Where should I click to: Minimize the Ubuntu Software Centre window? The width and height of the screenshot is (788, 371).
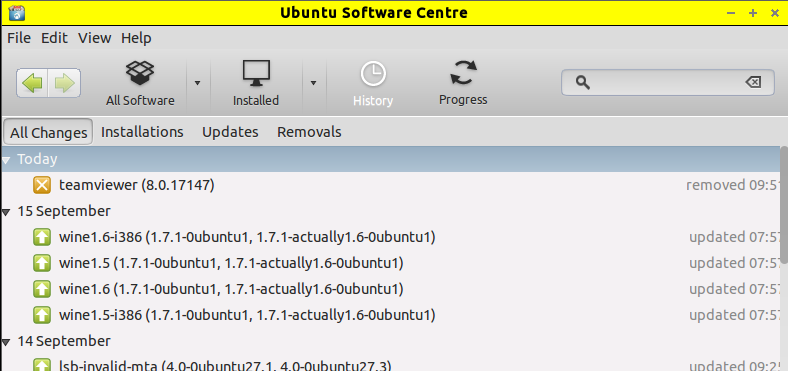[731, 13]
